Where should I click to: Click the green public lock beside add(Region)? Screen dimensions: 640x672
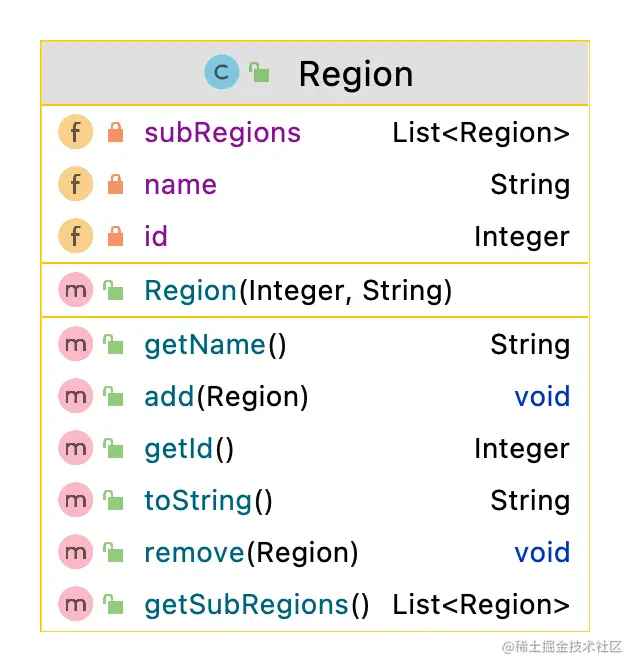[114, 397]
